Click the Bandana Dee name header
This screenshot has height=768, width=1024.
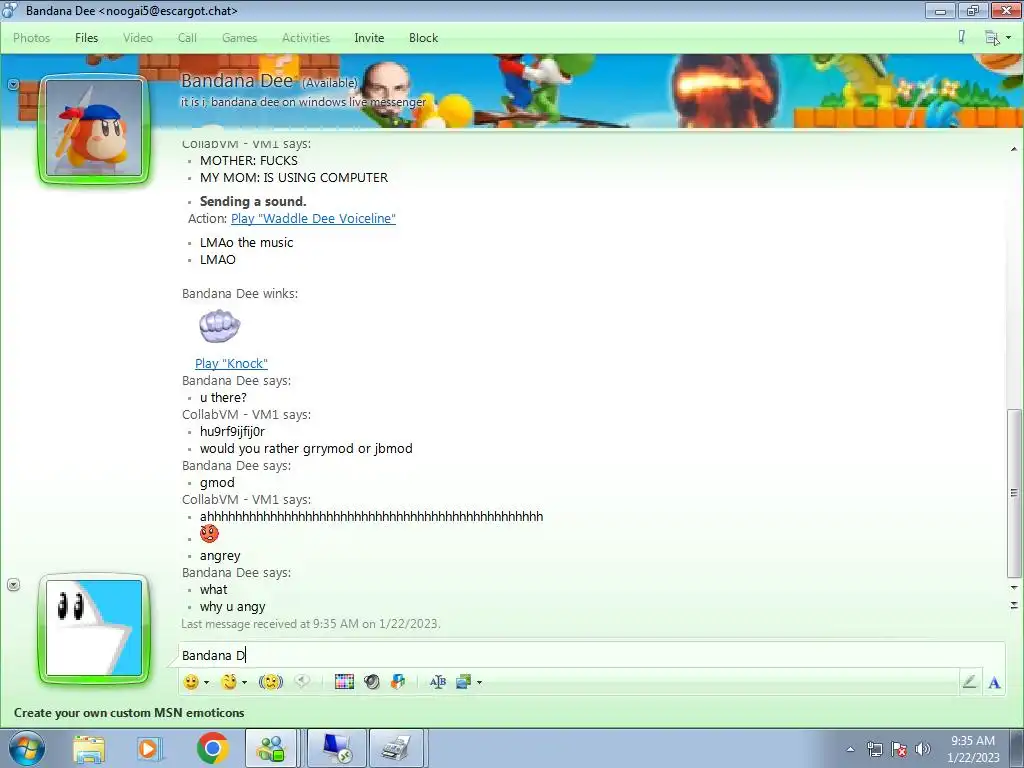236,80
